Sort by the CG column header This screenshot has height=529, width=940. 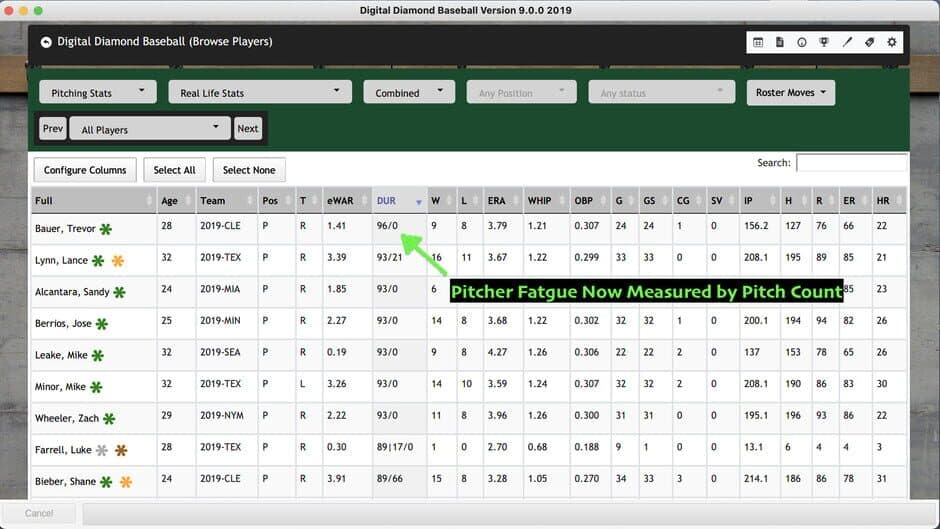point(689,200)
